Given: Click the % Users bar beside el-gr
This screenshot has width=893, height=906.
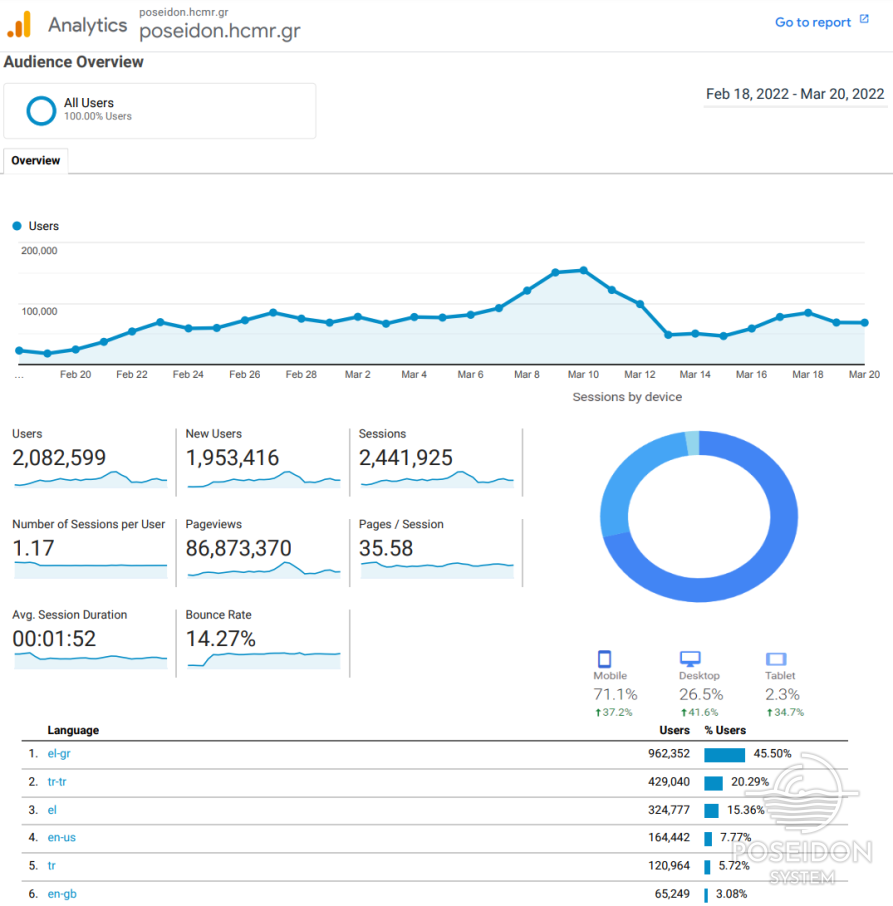Looking at the screenshot, I should click(723, 754).
